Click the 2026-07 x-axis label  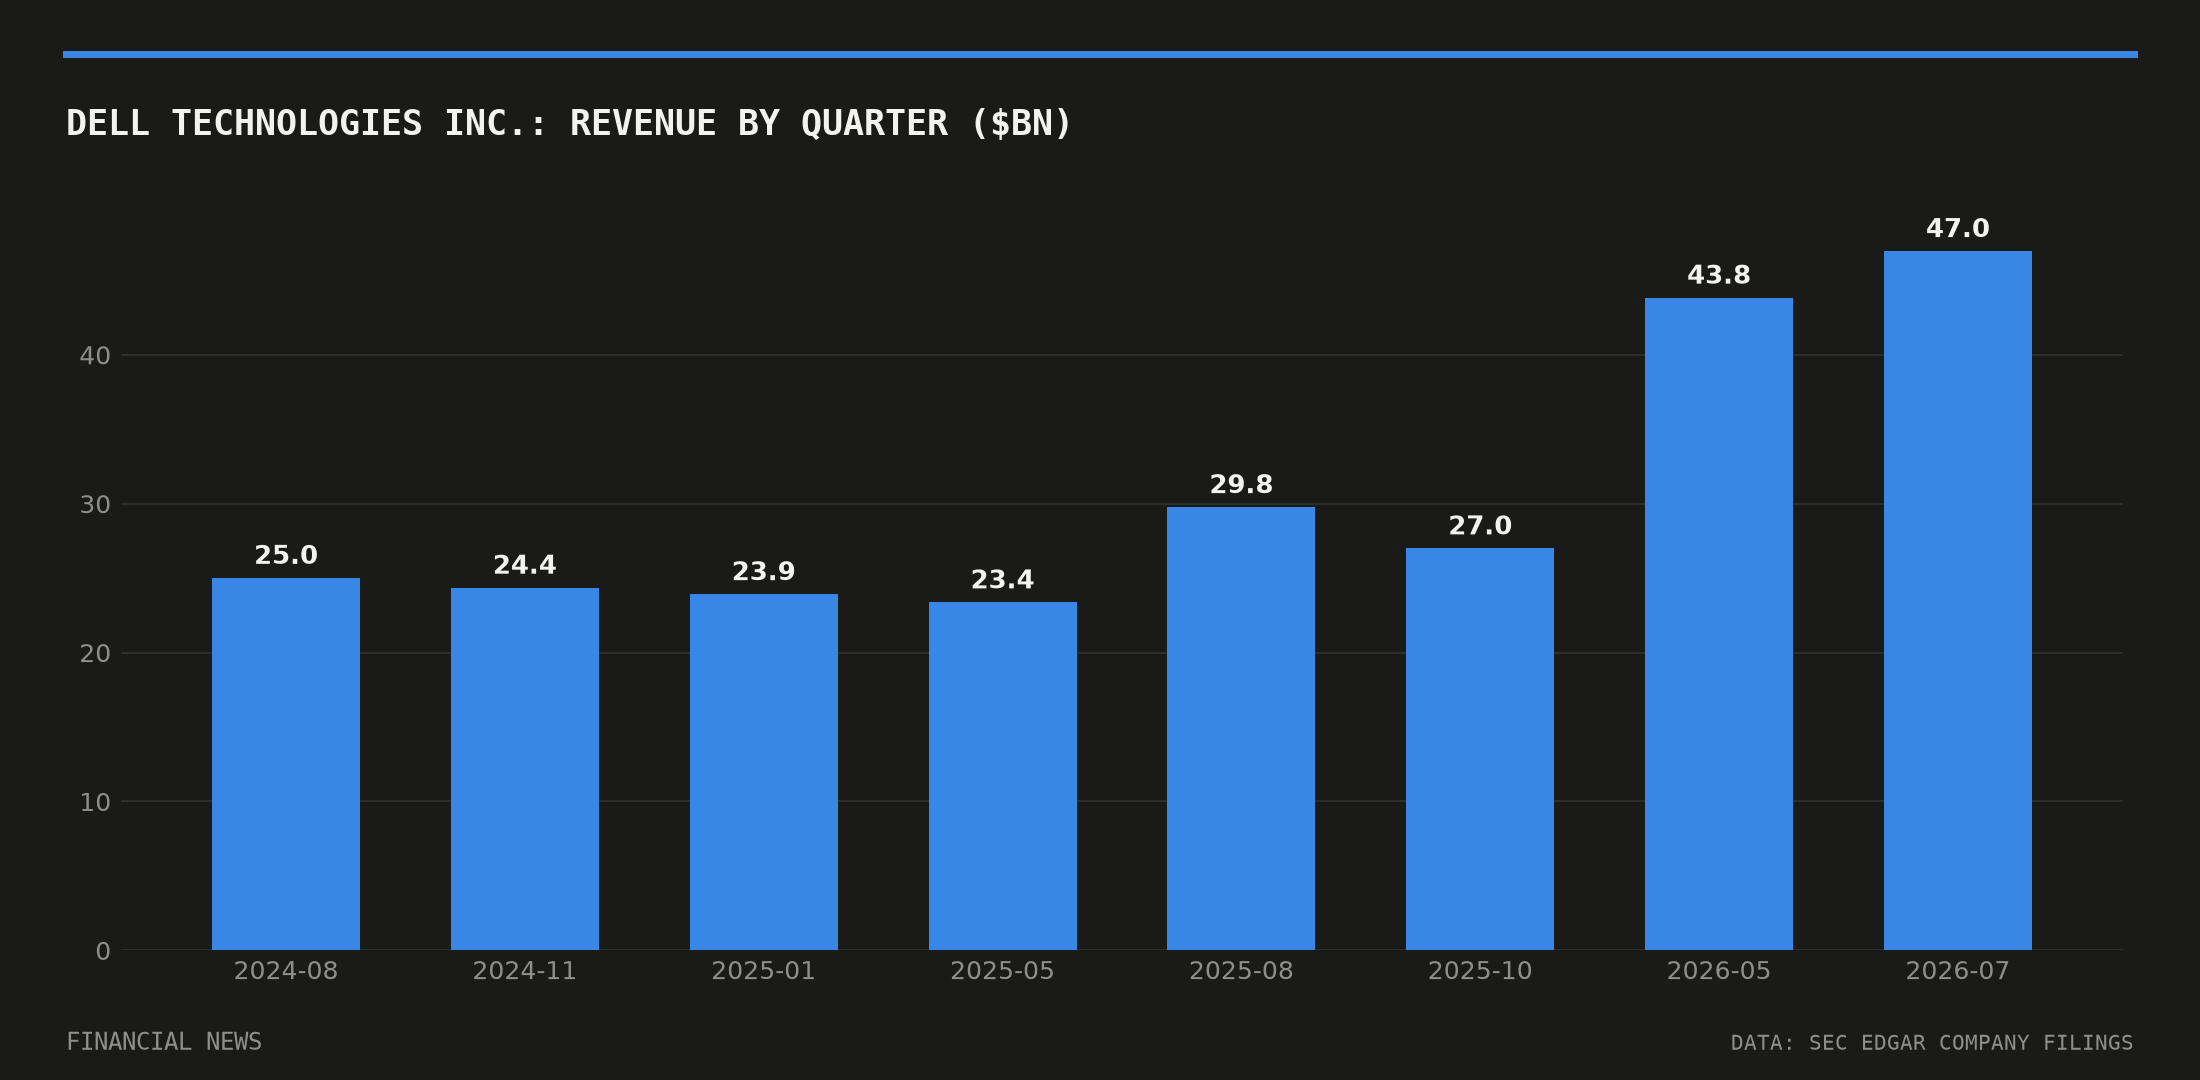pyautogui.click(x=1958, y=971)
